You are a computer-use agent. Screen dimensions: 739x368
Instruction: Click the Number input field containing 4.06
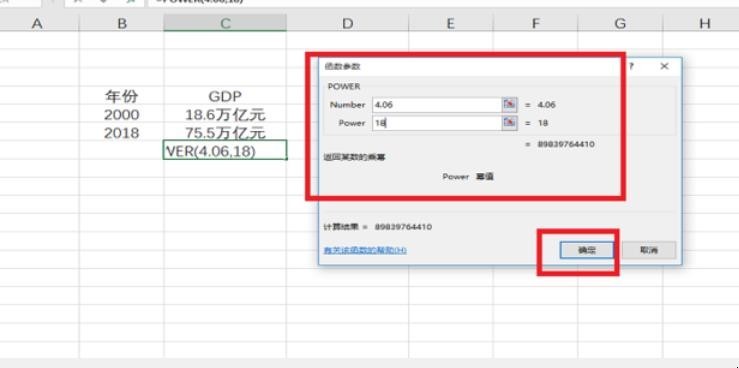(436, 105)
